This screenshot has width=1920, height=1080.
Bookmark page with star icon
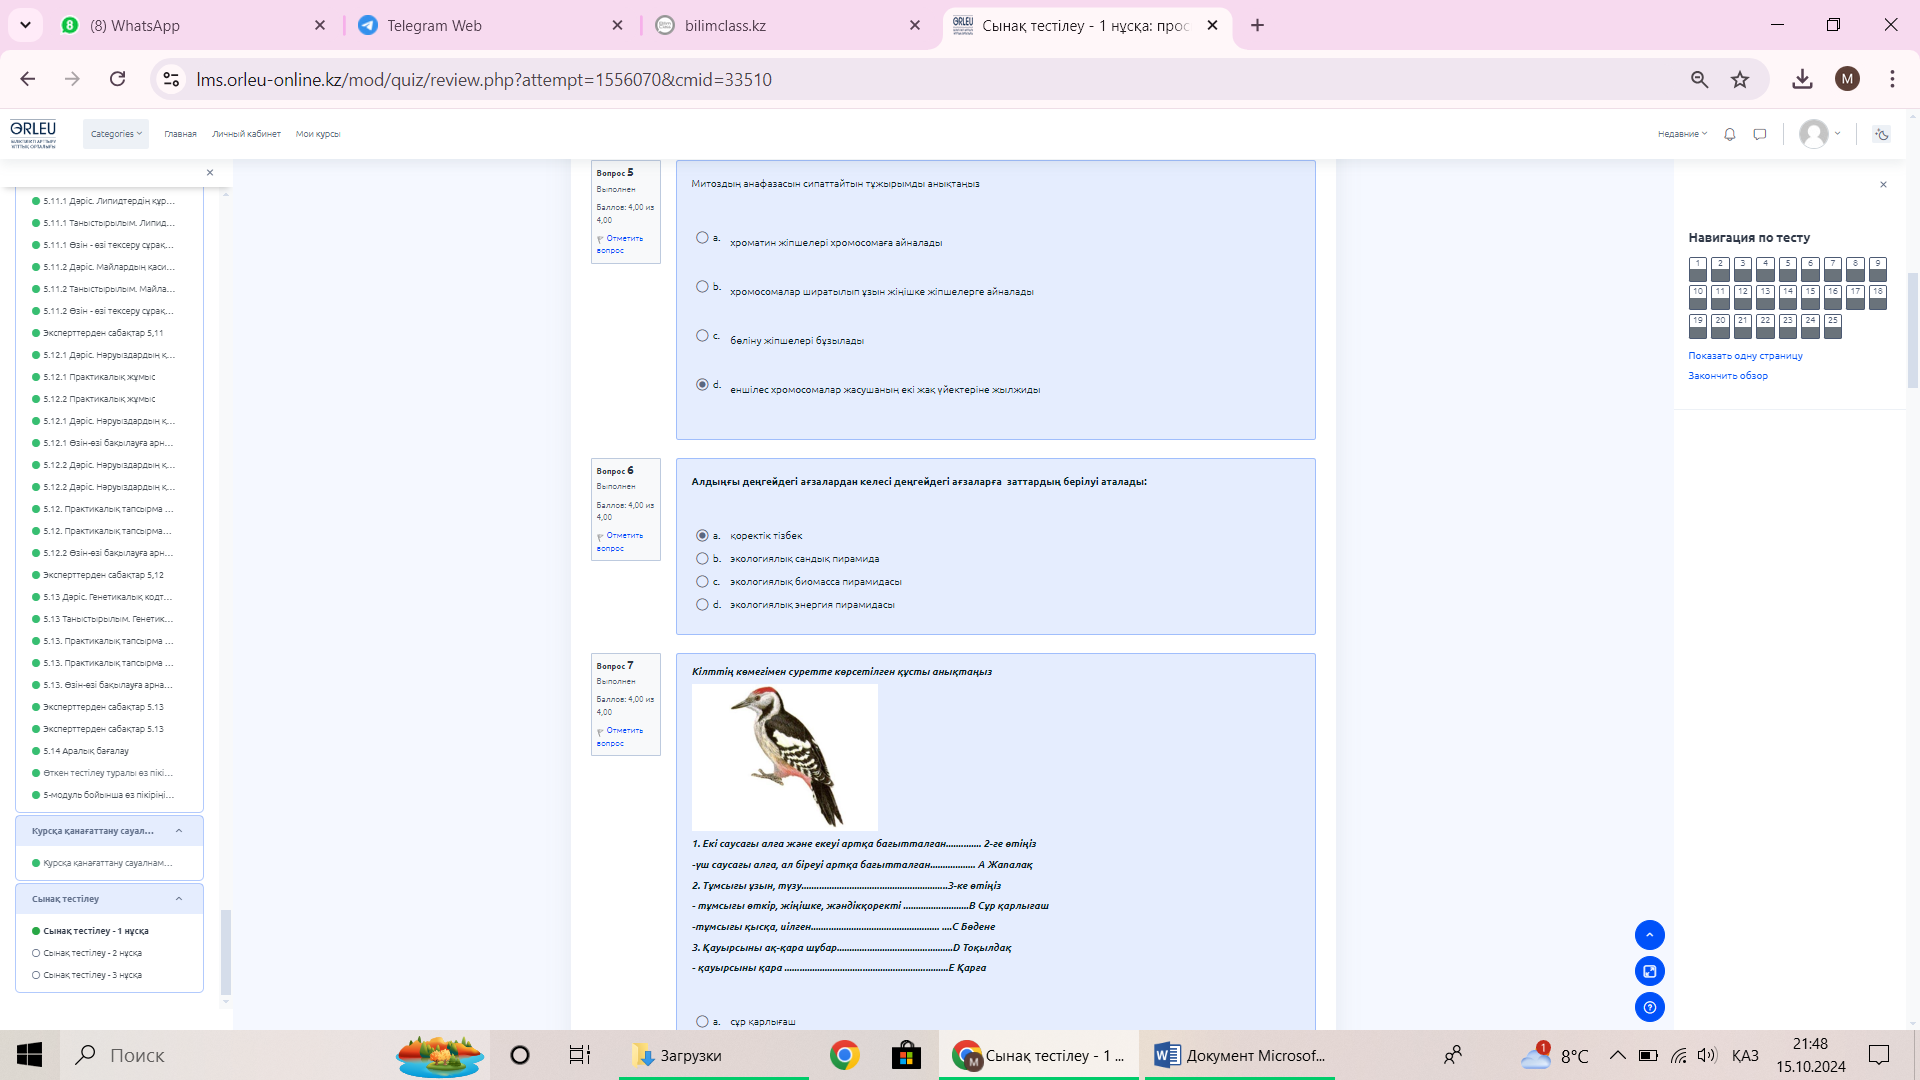point(1740,79)
